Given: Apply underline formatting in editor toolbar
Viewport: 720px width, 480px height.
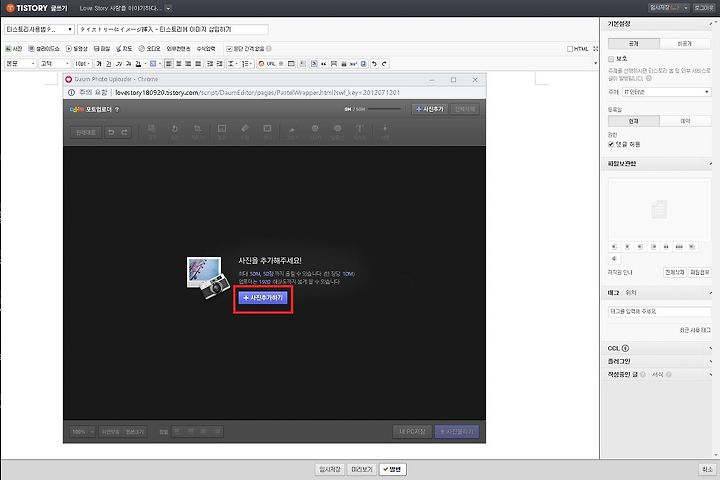Looking at the screenshot, I should (109, 64).
